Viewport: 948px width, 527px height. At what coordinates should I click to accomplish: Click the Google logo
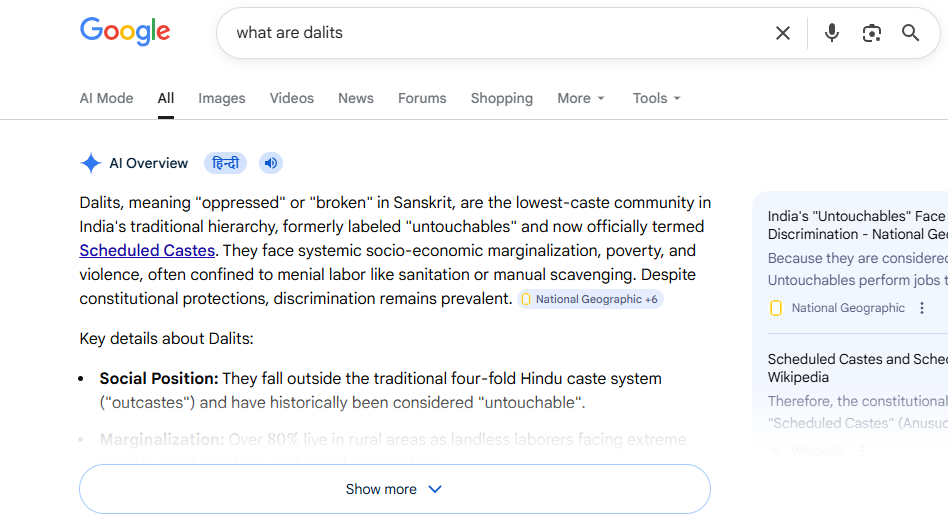125,31
